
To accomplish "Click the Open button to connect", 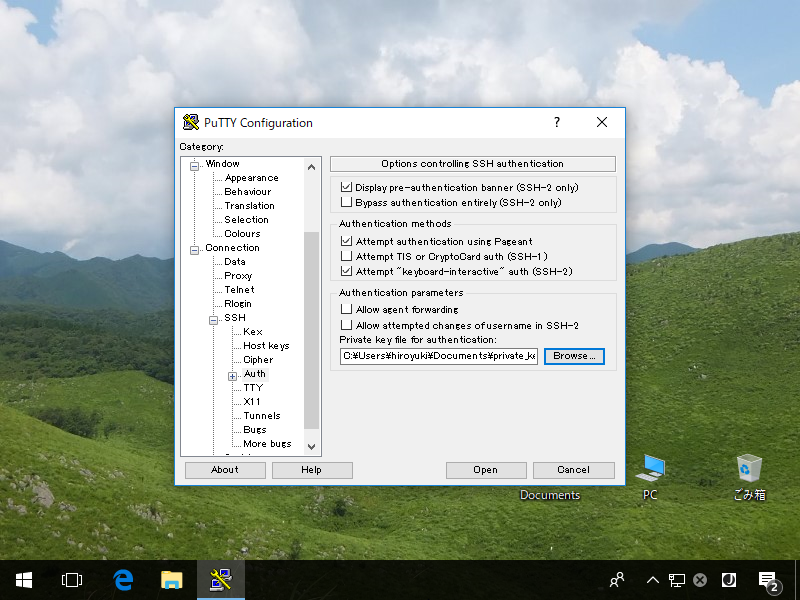I will (486, 470).
